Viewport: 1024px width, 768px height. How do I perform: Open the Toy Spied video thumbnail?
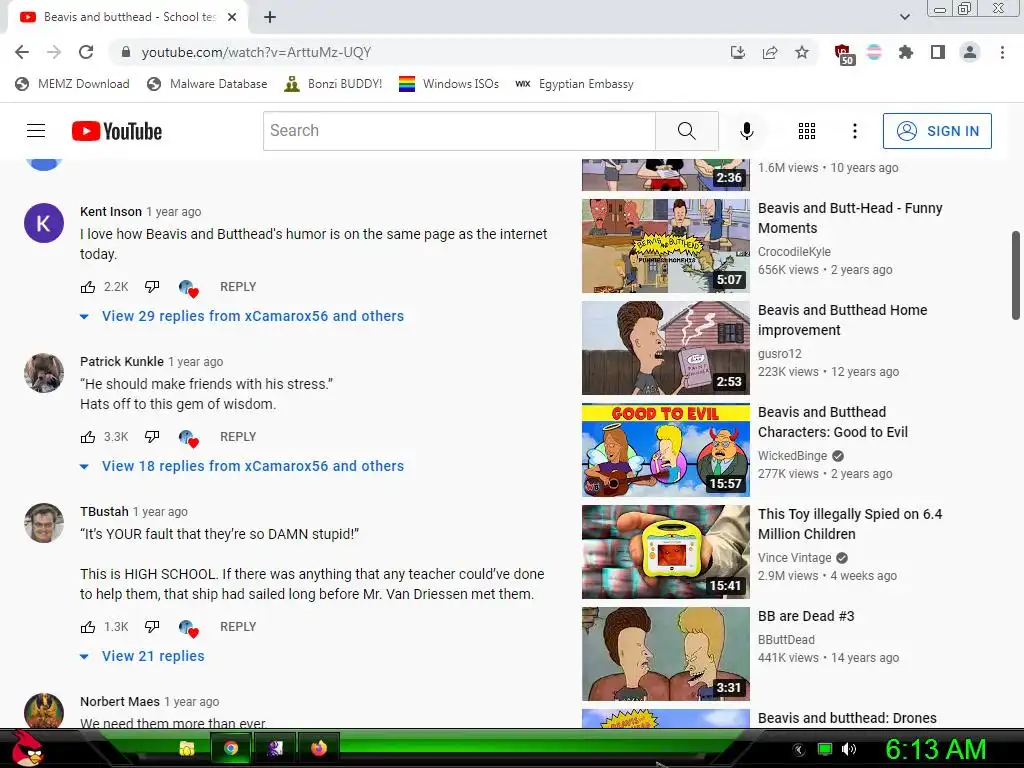[x=665, y=551]
